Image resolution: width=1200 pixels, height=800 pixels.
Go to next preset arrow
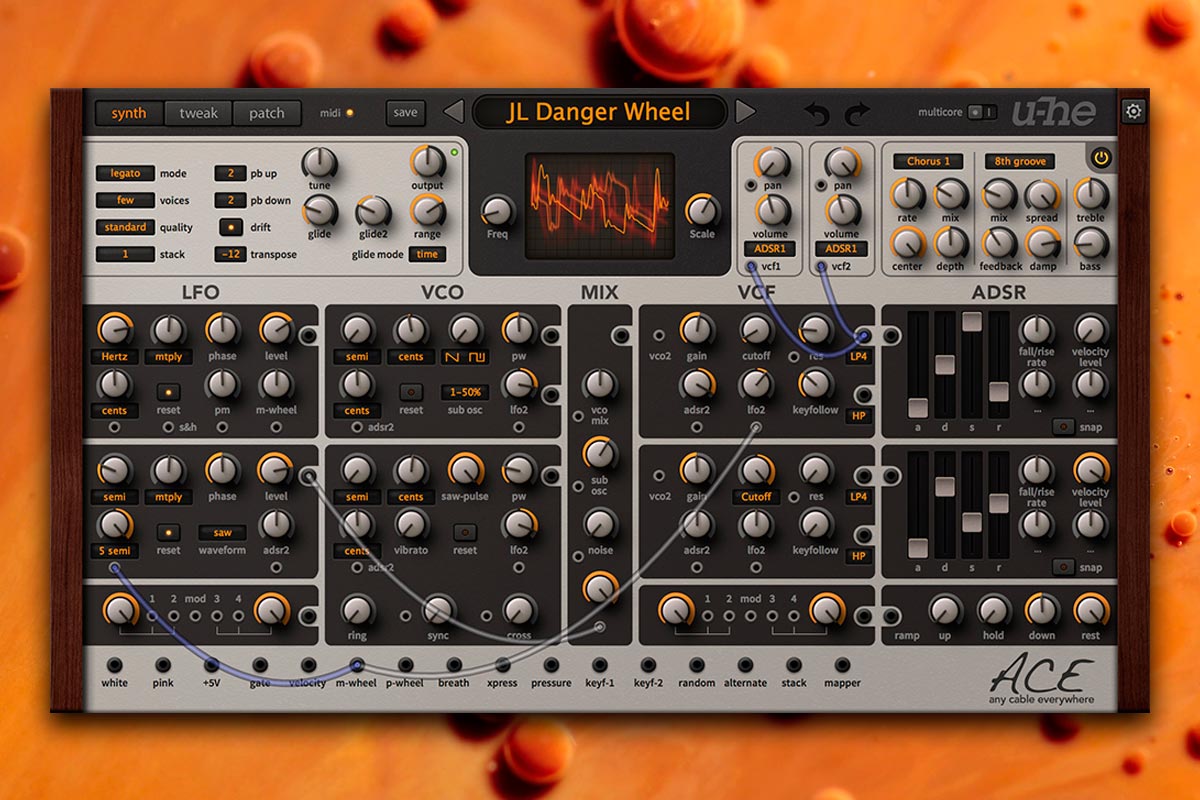[x=745, y=112]
